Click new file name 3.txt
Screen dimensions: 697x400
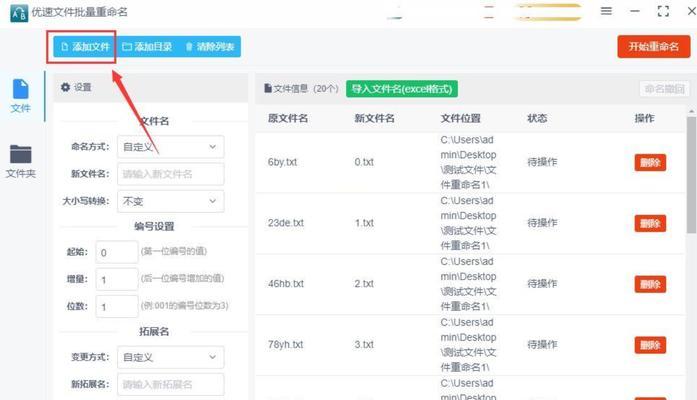[364, 345]
